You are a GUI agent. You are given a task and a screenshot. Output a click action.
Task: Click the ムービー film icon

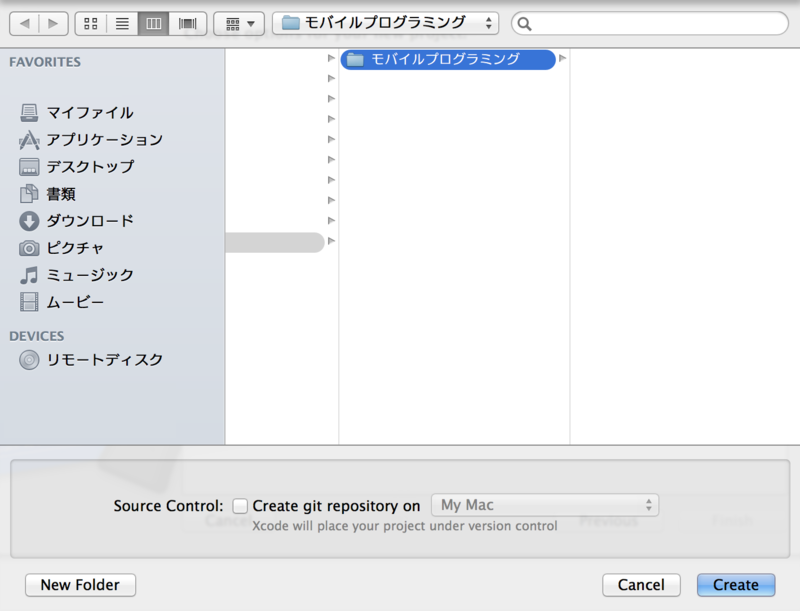pyautogui.click(x=29, y=302)
